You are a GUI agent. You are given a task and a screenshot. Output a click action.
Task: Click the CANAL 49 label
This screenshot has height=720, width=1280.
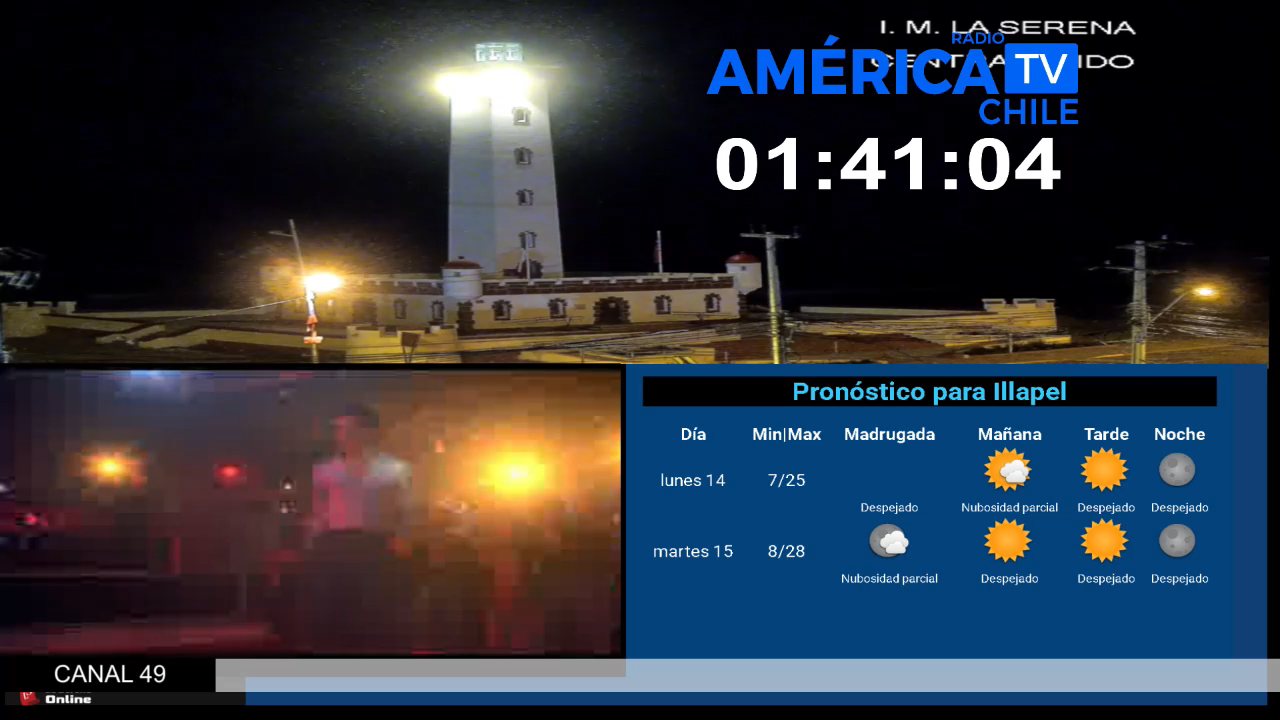(110, 674)
